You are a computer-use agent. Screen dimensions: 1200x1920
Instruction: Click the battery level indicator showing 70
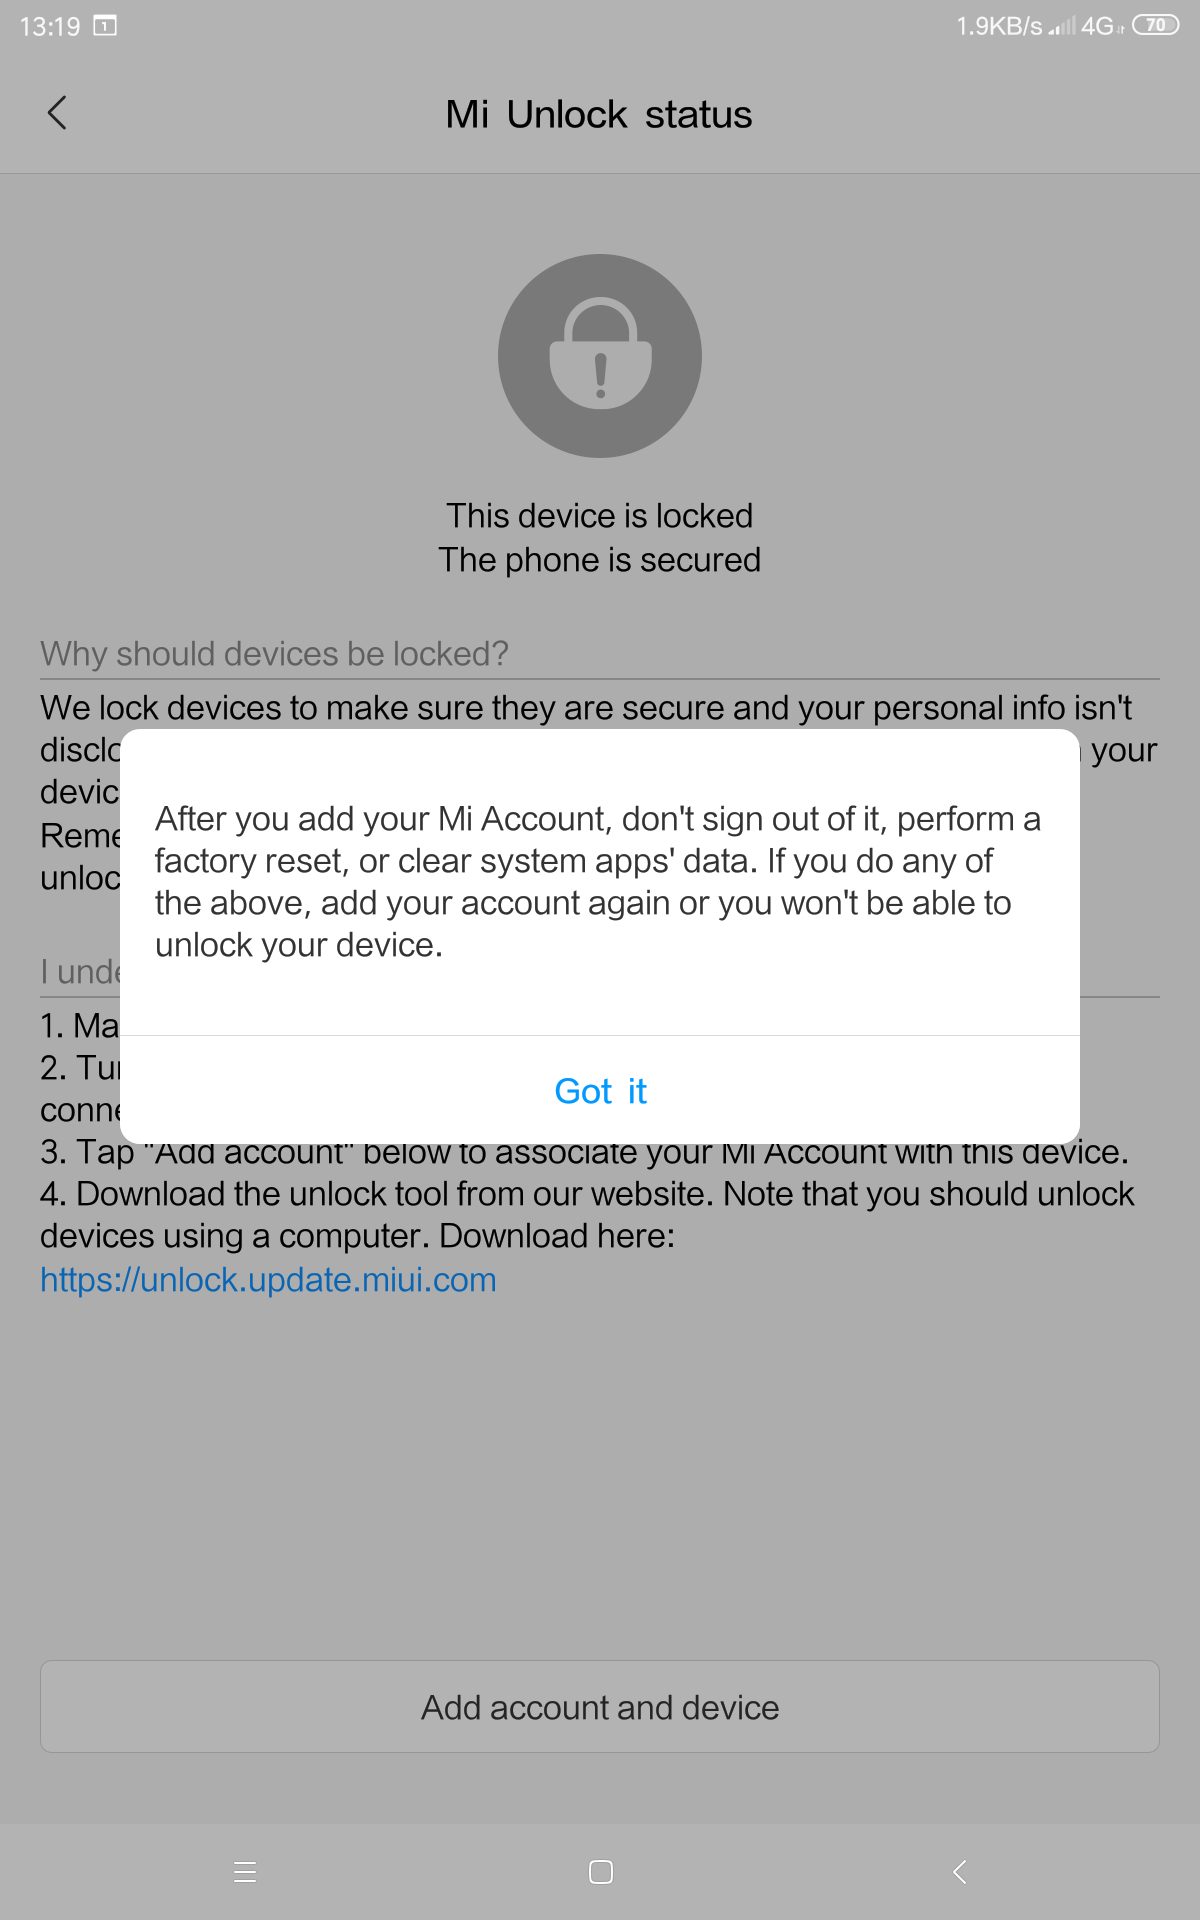coord(1156,25)
